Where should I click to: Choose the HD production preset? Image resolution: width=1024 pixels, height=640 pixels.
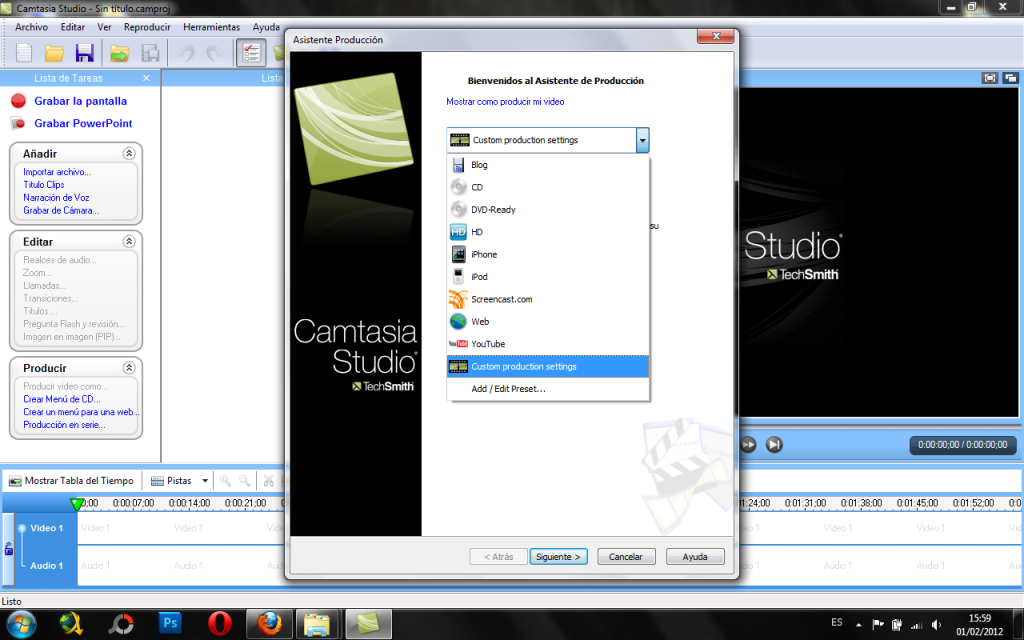point(548,232)
